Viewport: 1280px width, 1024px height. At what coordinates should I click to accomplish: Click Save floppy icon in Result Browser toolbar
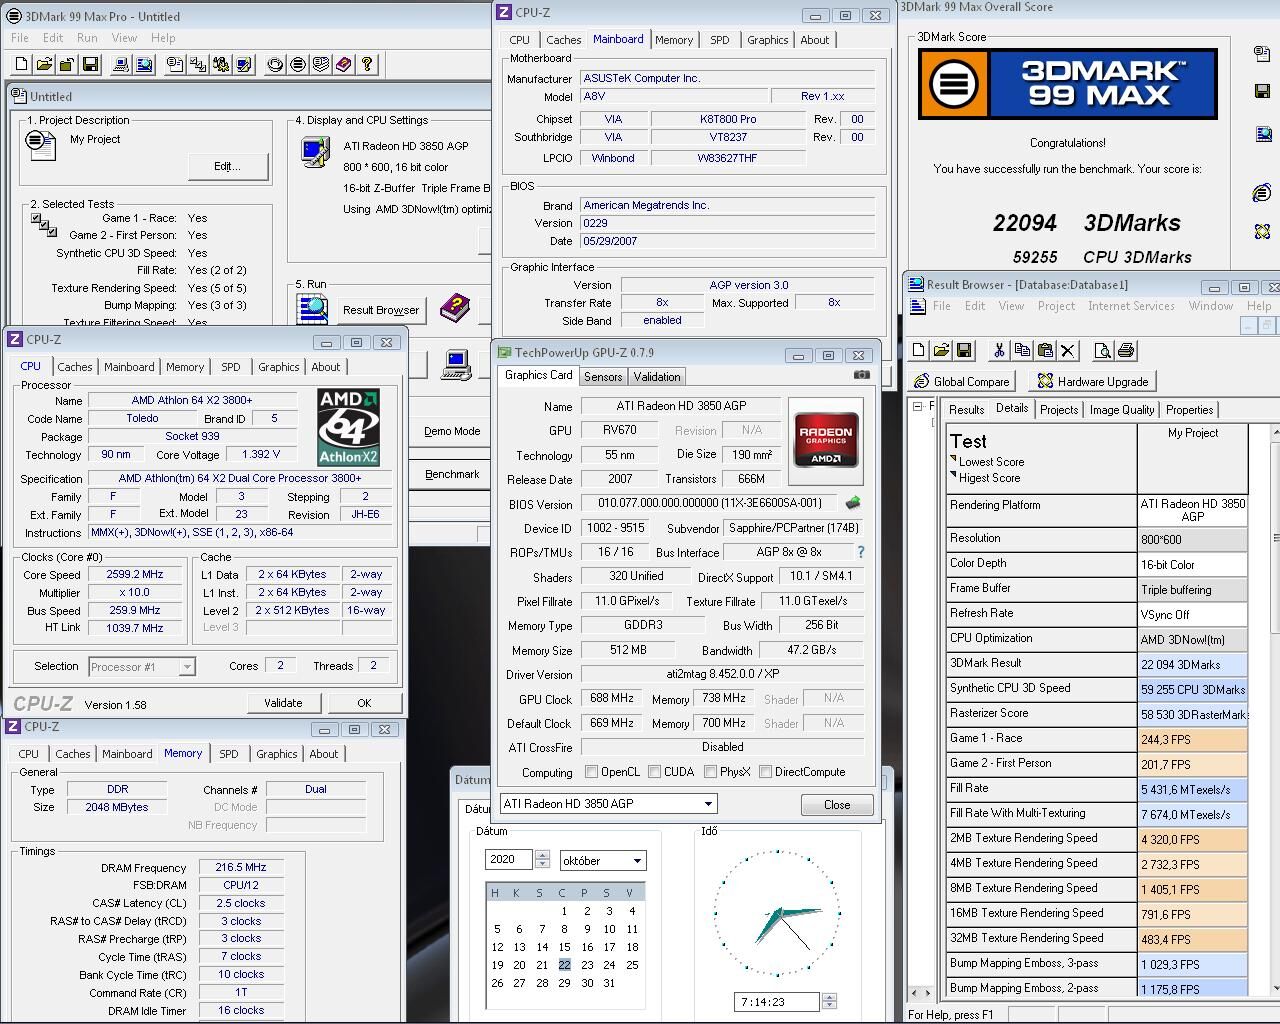[964, 350]
